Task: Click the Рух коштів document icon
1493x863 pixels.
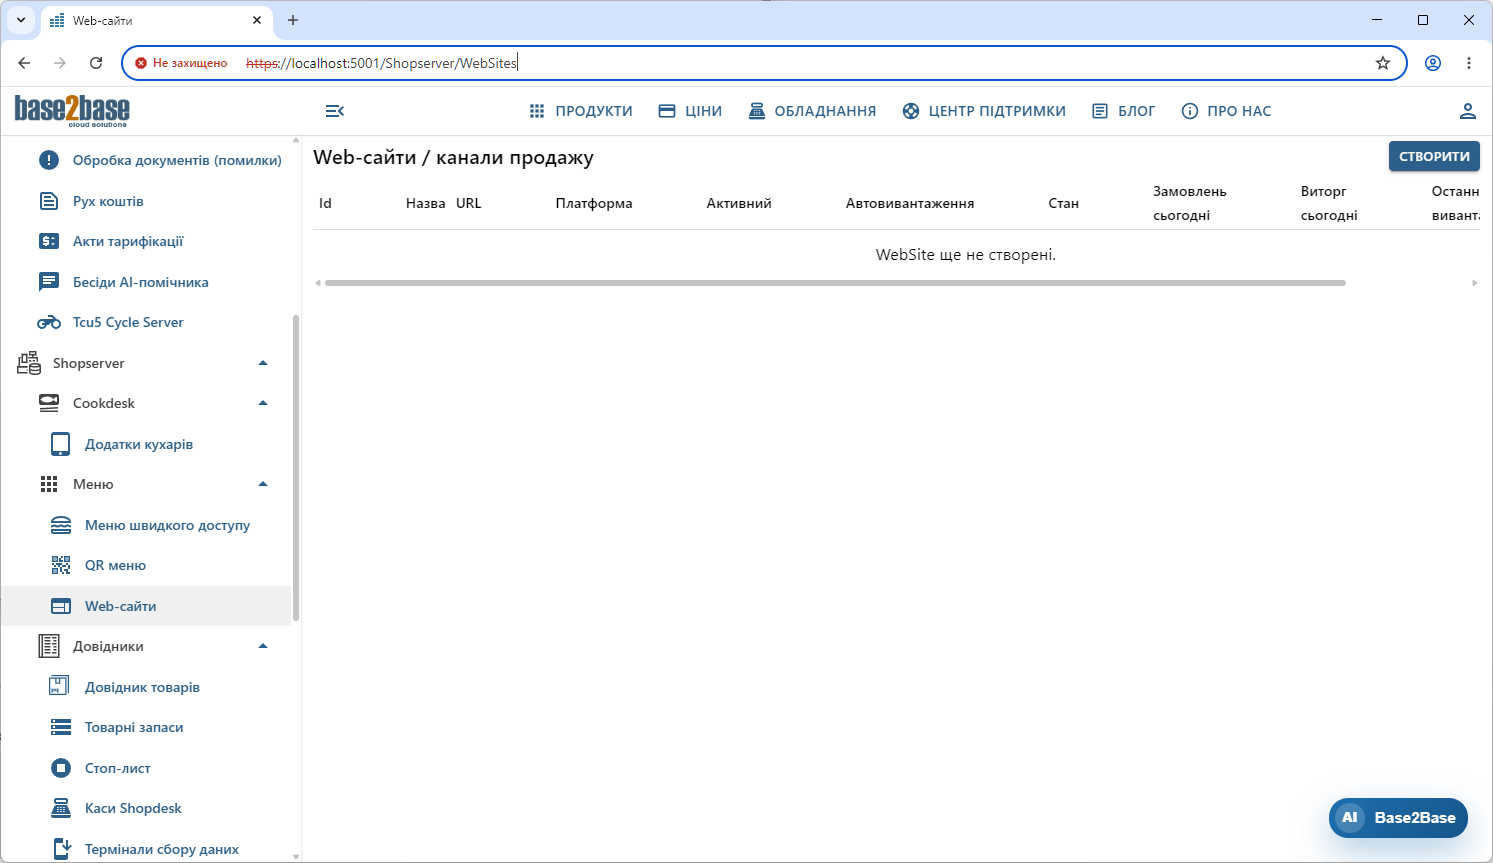Action: 49,201
